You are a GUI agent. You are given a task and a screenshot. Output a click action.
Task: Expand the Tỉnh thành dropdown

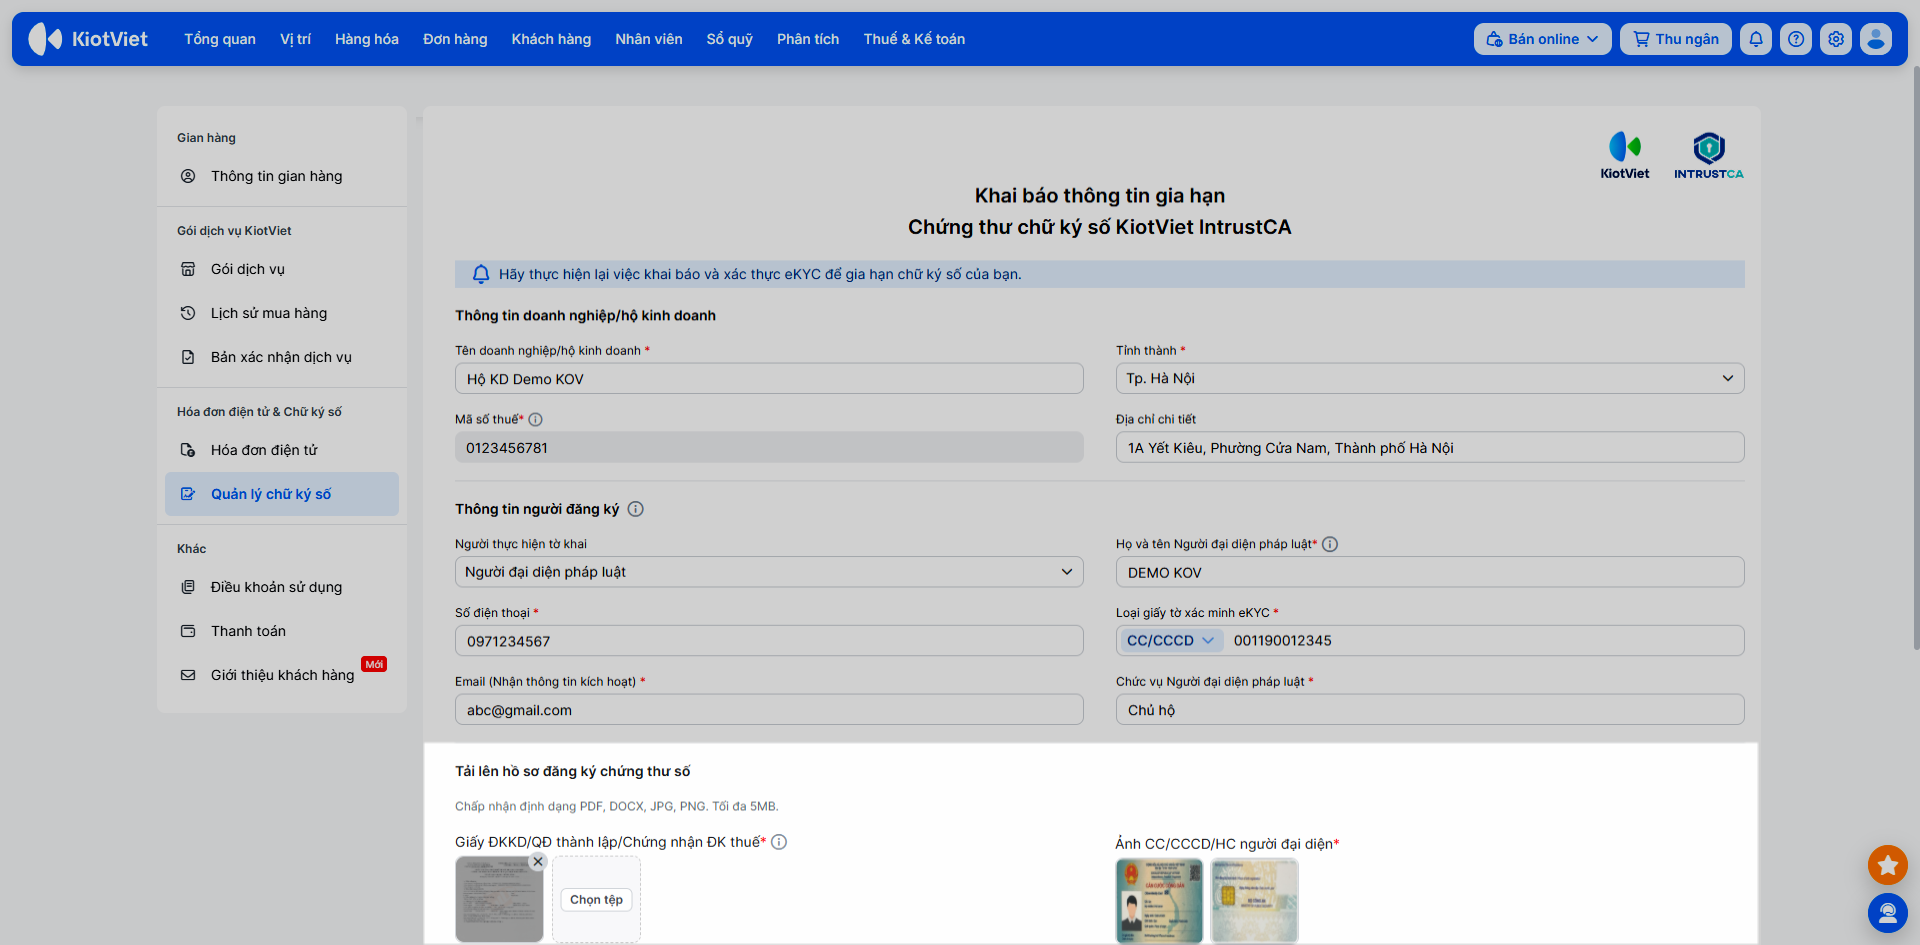1430,378
